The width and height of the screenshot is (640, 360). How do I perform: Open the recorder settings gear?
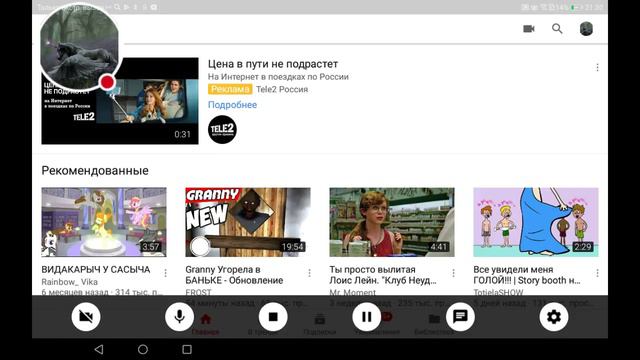coord(554,317)
